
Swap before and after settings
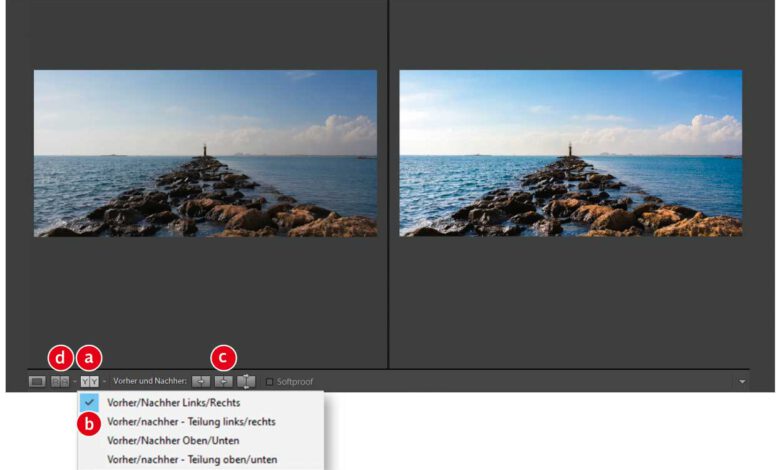click(246, 381)
